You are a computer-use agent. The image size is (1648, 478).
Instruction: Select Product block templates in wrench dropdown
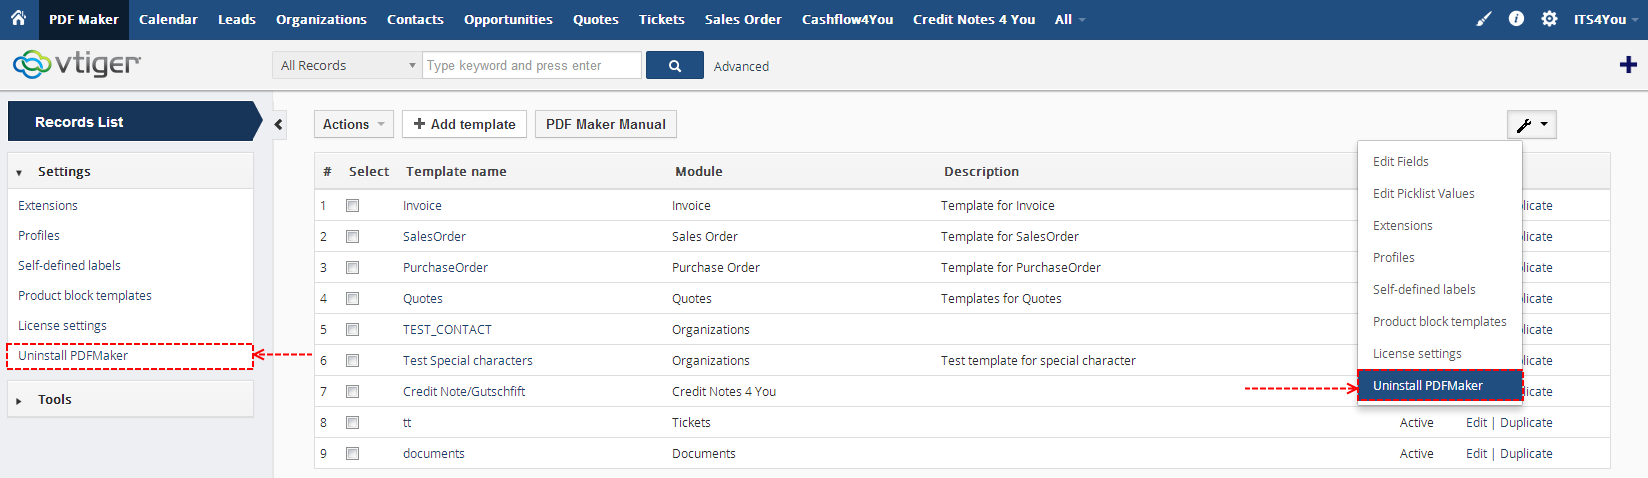click(1440, 321)
